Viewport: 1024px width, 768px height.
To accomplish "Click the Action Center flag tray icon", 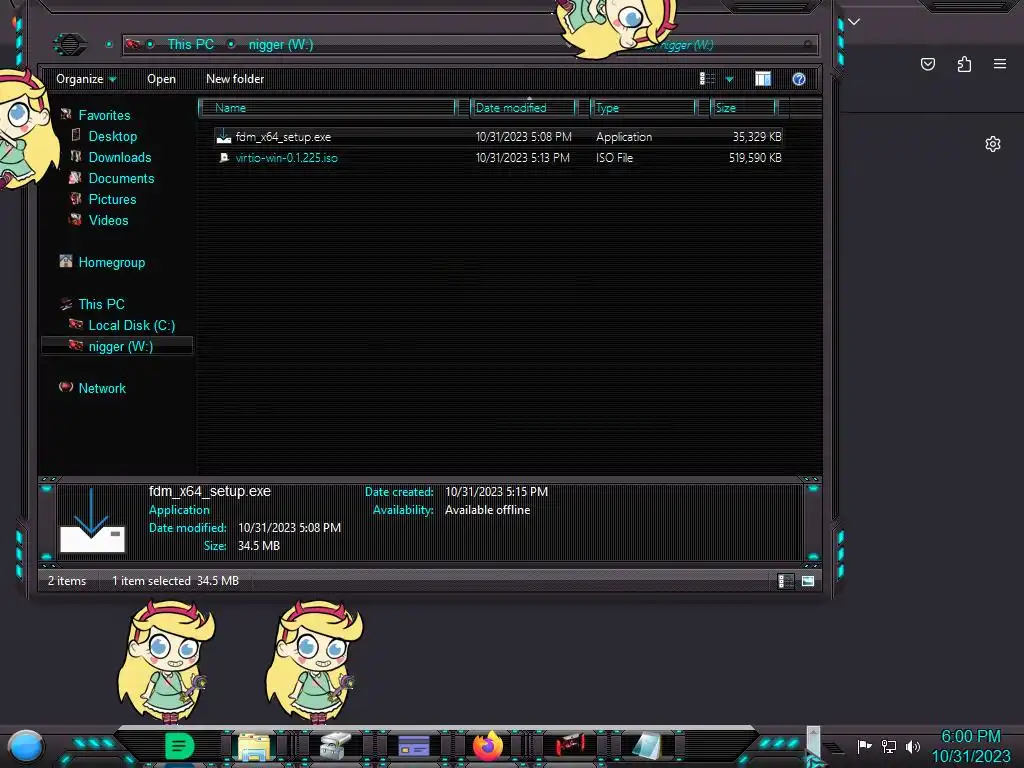I will 865,746.
